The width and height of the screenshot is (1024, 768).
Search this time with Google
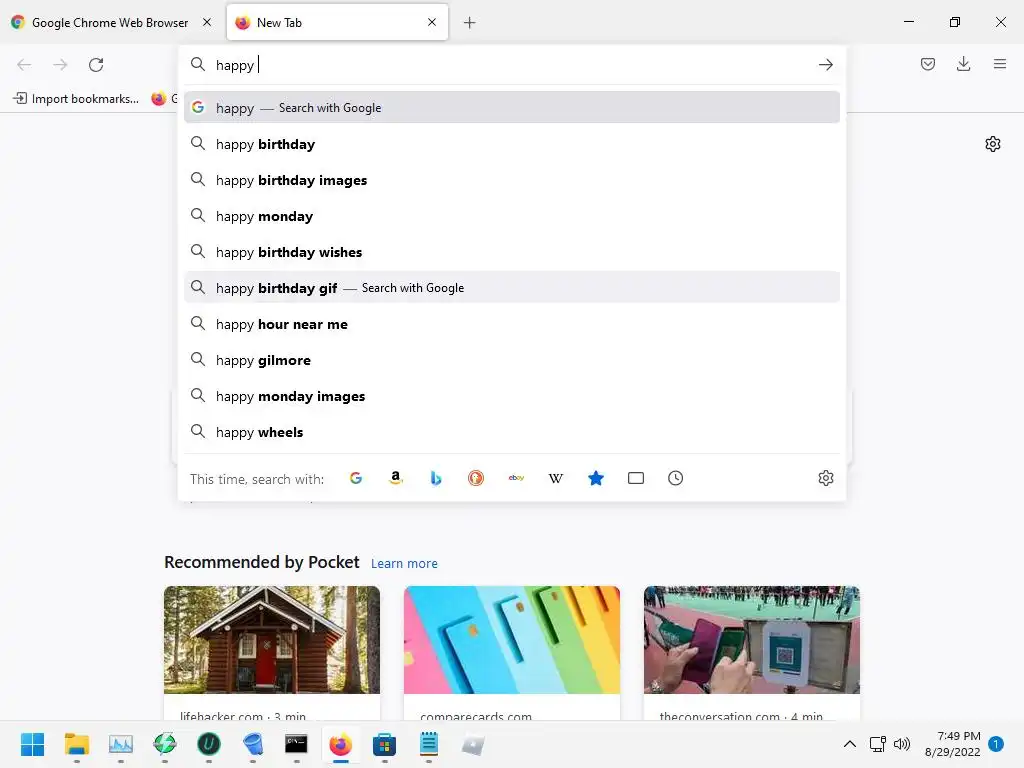pos(355,478)
